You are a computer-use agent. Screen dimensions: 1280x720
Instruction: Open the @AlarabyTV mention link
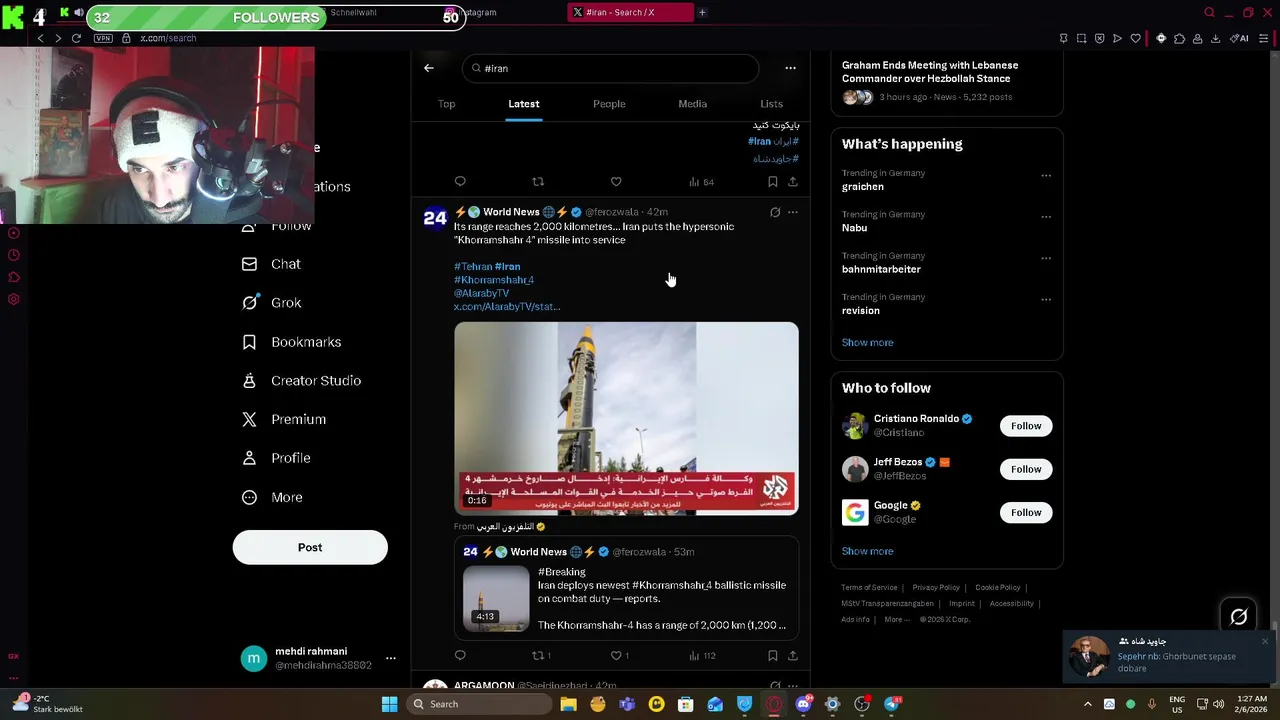point(481,293)
